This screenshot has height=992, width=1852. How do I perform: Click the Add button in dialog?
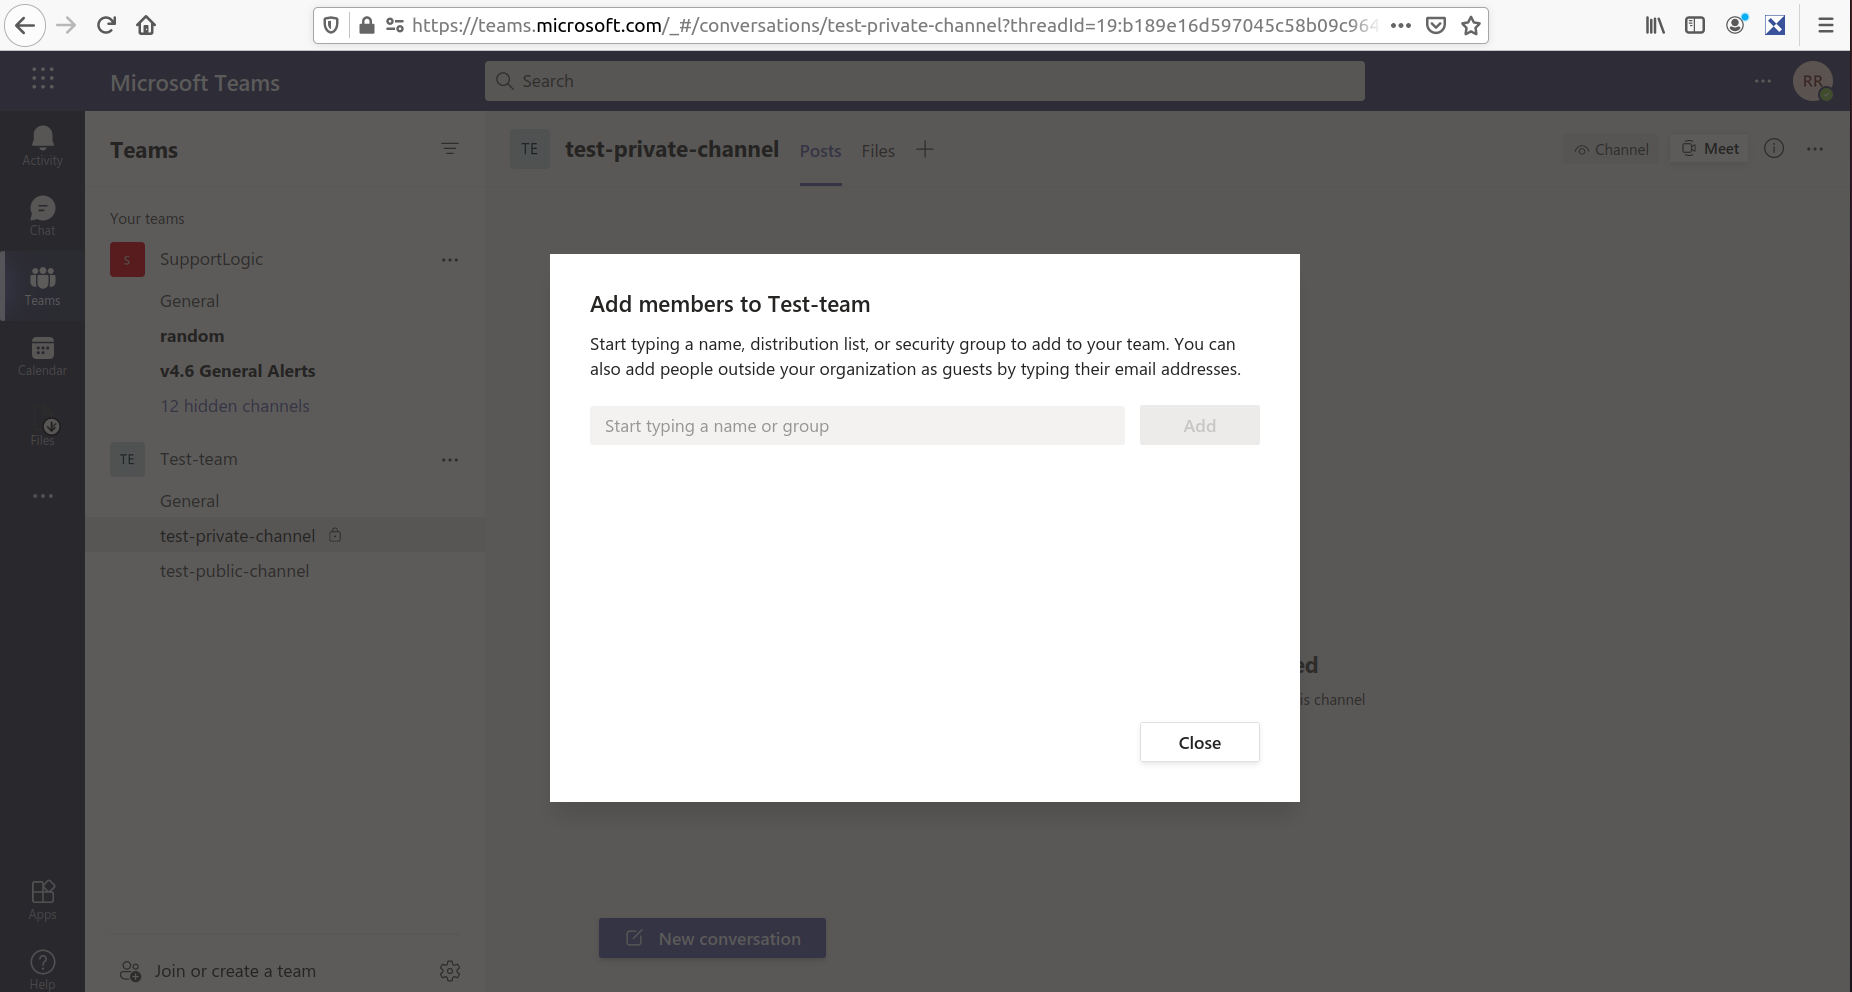(x=1199, y=425)
